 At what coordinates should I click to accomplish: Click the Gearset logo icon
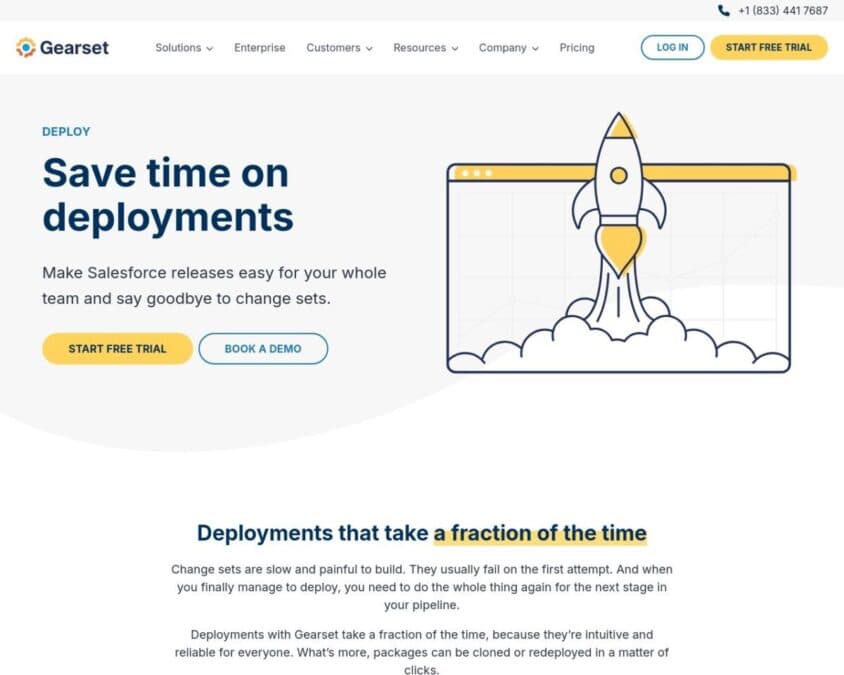[x=25, y=47]
